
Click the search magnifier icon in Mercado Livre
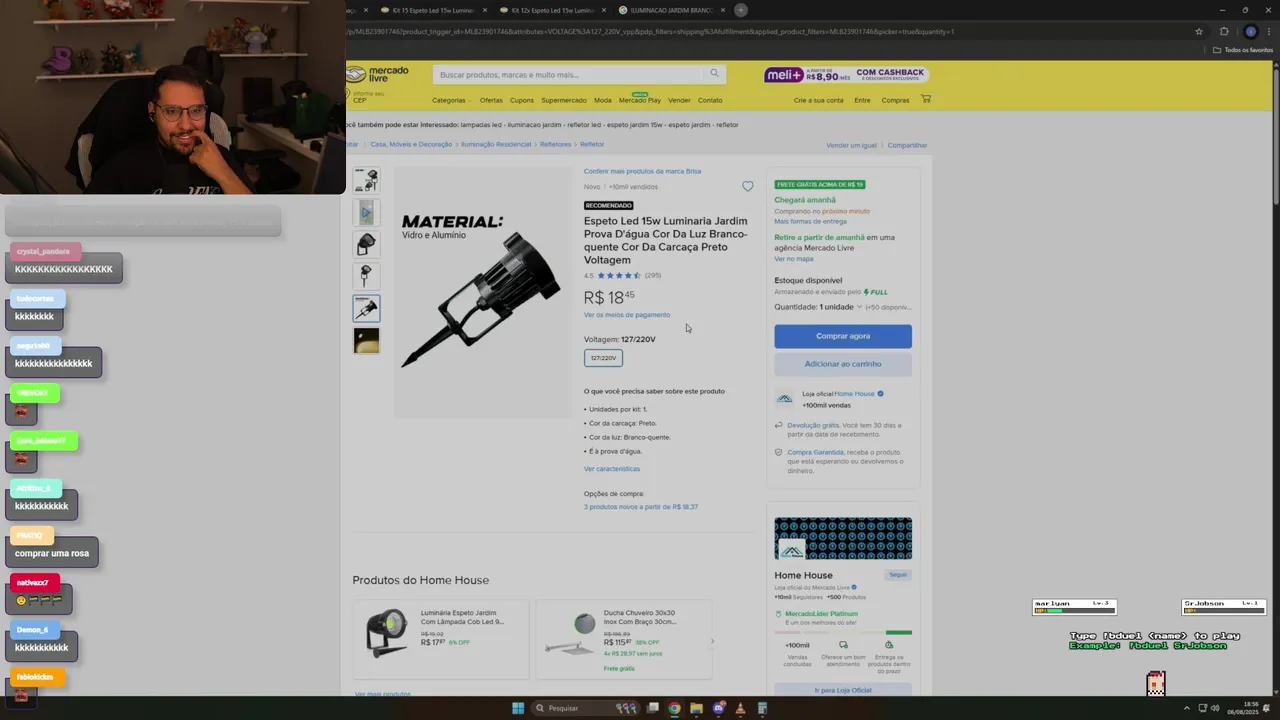point(714,73)
